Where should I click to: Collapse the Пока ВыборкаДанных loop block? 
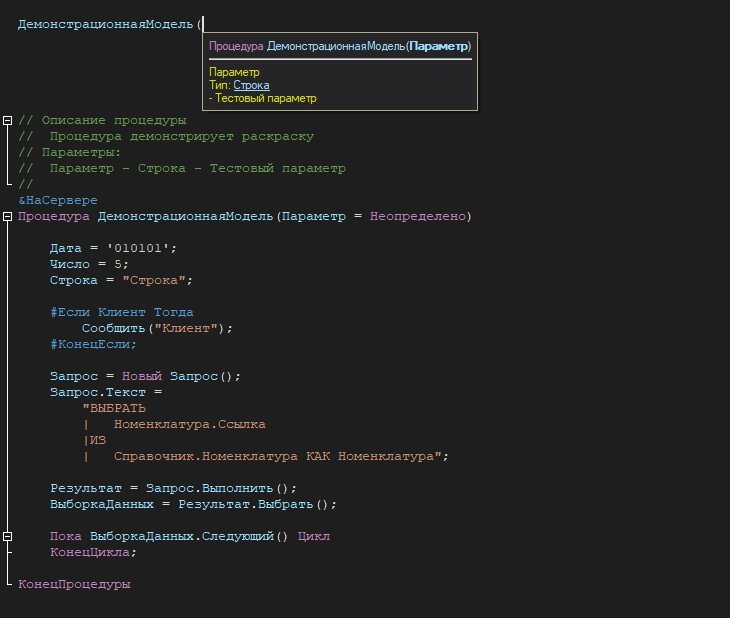[7, 537]
